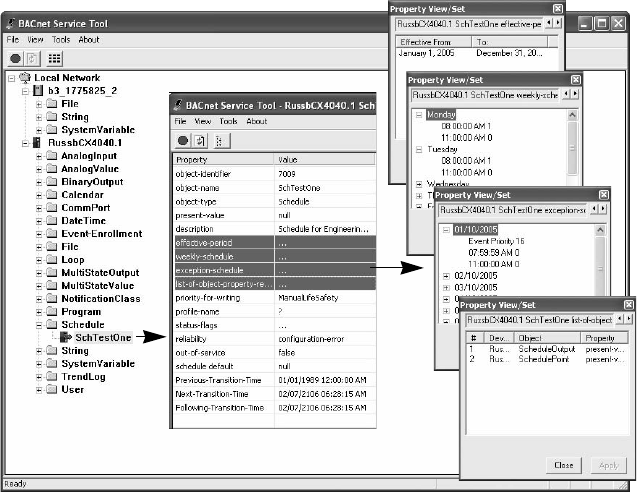Click the priority-for-writing property row

pos(274,298)
